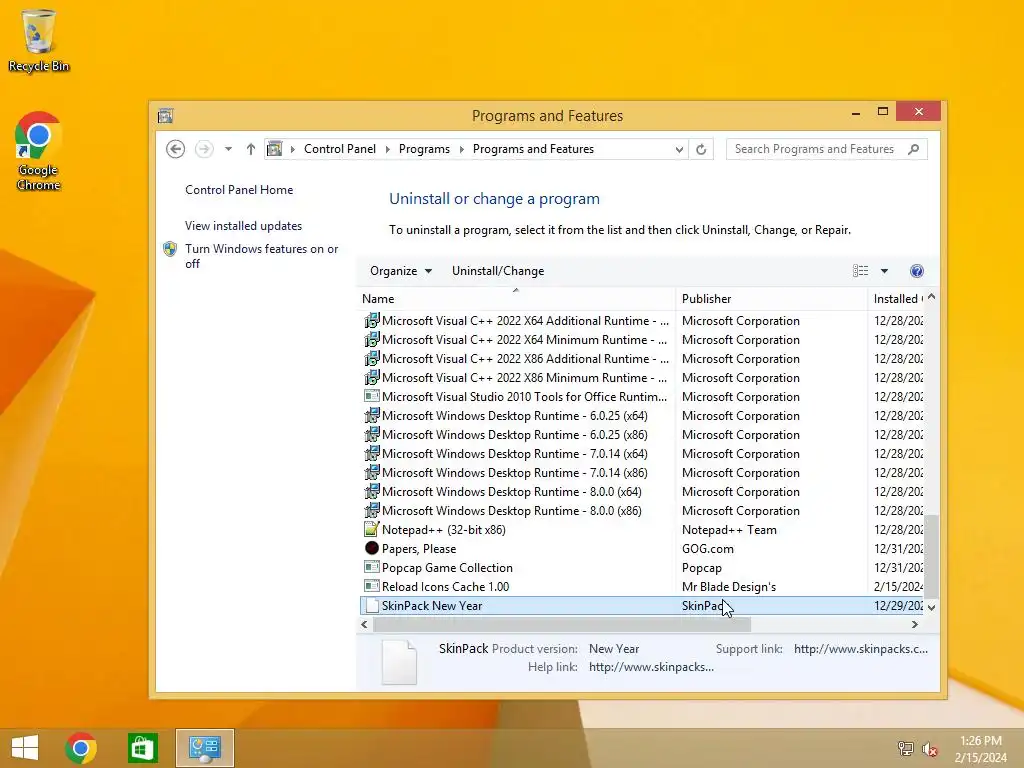Click the breadcrumb root arrow before Control Panel
This screenshot has height=768, width=1024.
coord(292,149)
